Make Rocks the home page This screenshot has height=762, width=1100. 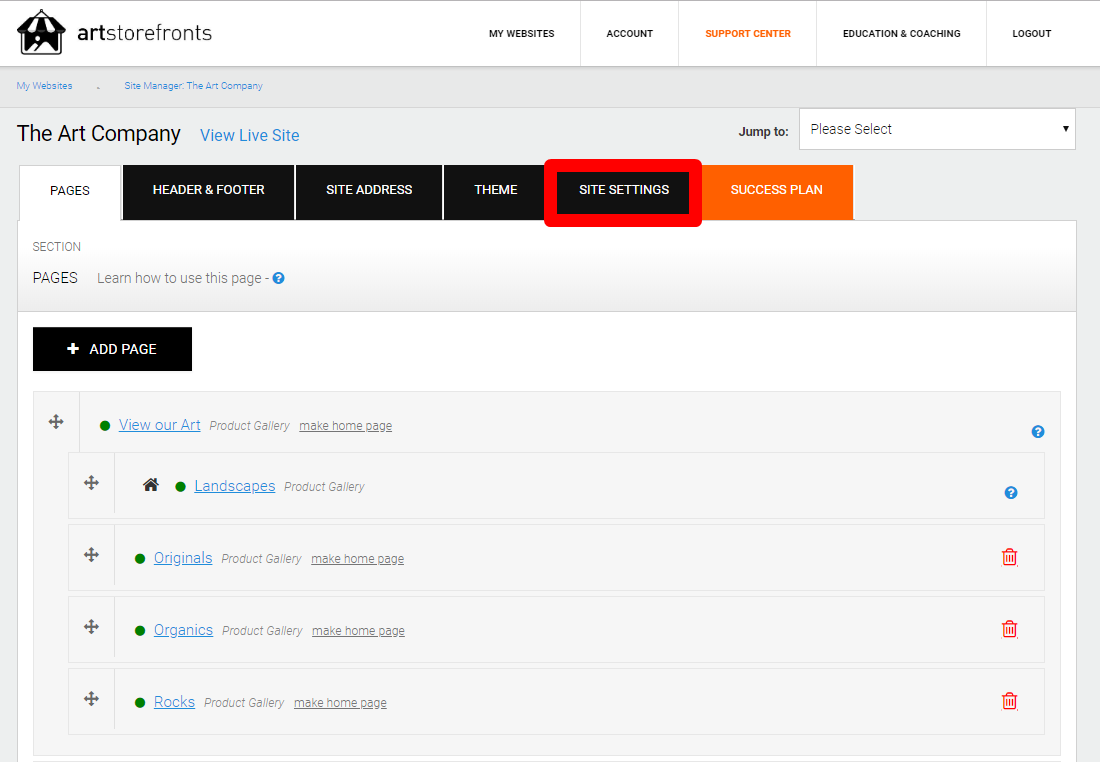click(x=339, y=702)
